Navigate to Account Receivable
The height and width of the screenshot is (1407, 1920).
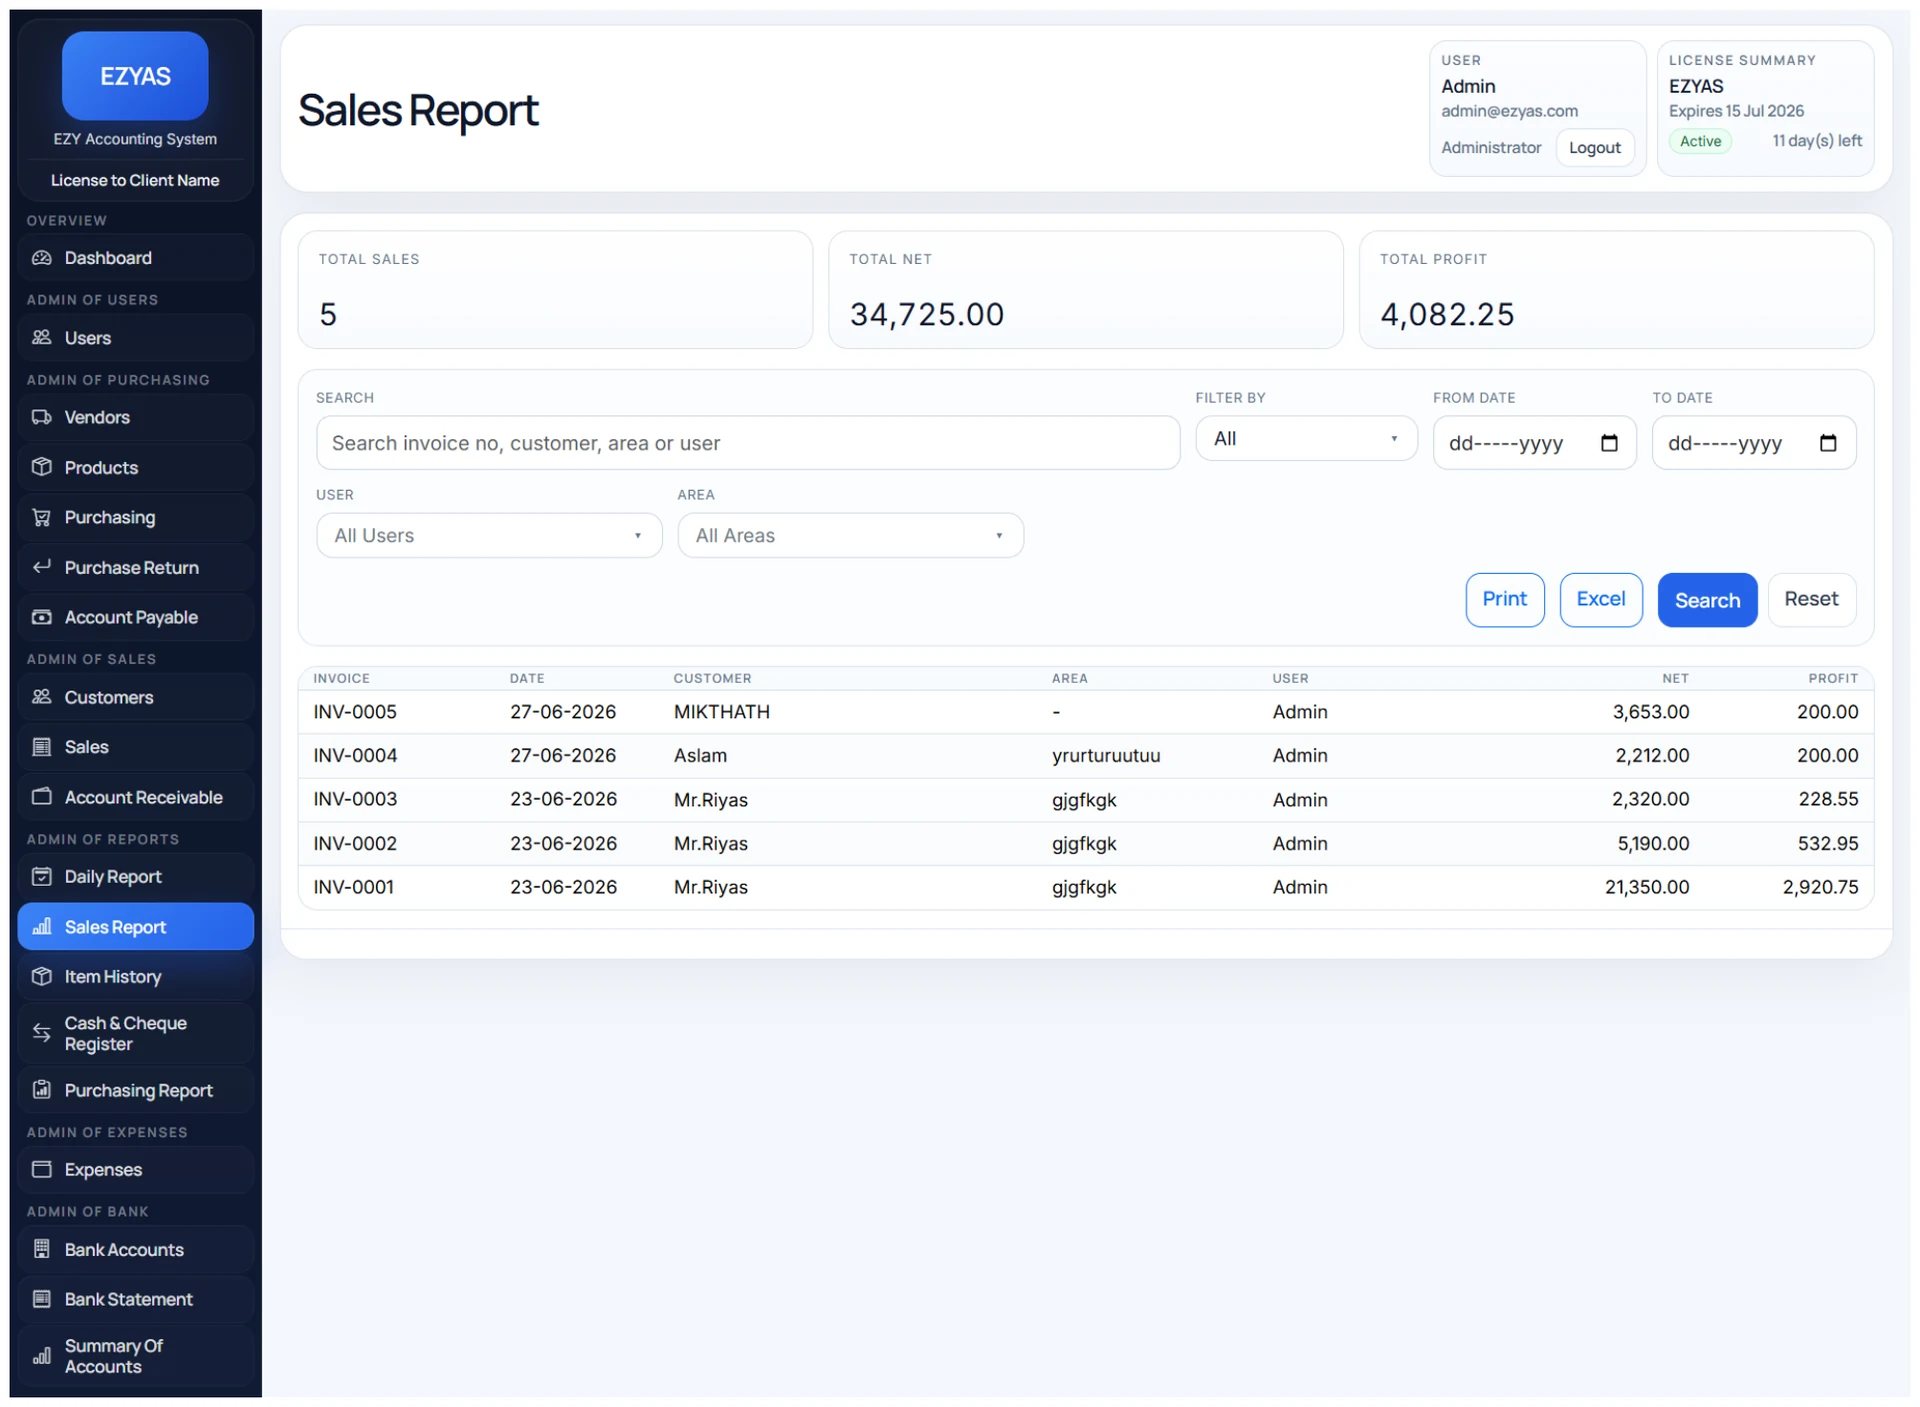[x=135, y=797]
